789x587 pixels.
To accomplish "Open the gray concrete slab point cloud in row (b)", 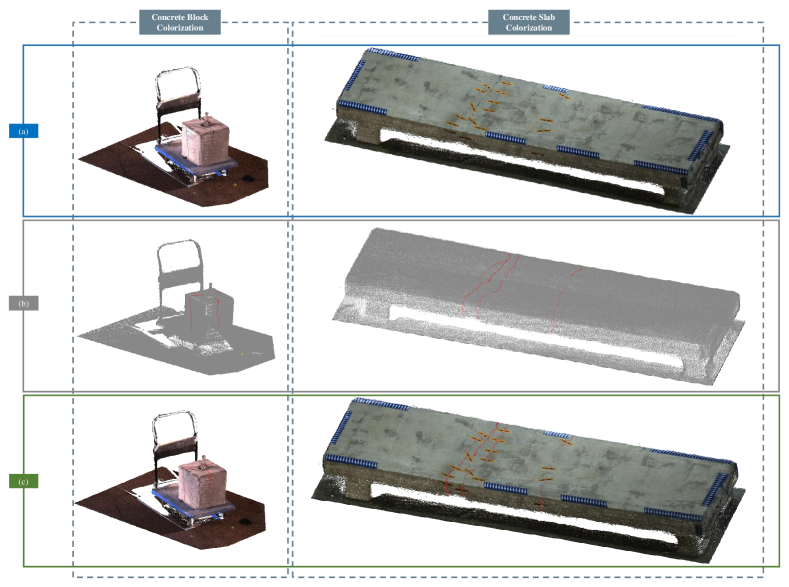I will pos(538,307).
